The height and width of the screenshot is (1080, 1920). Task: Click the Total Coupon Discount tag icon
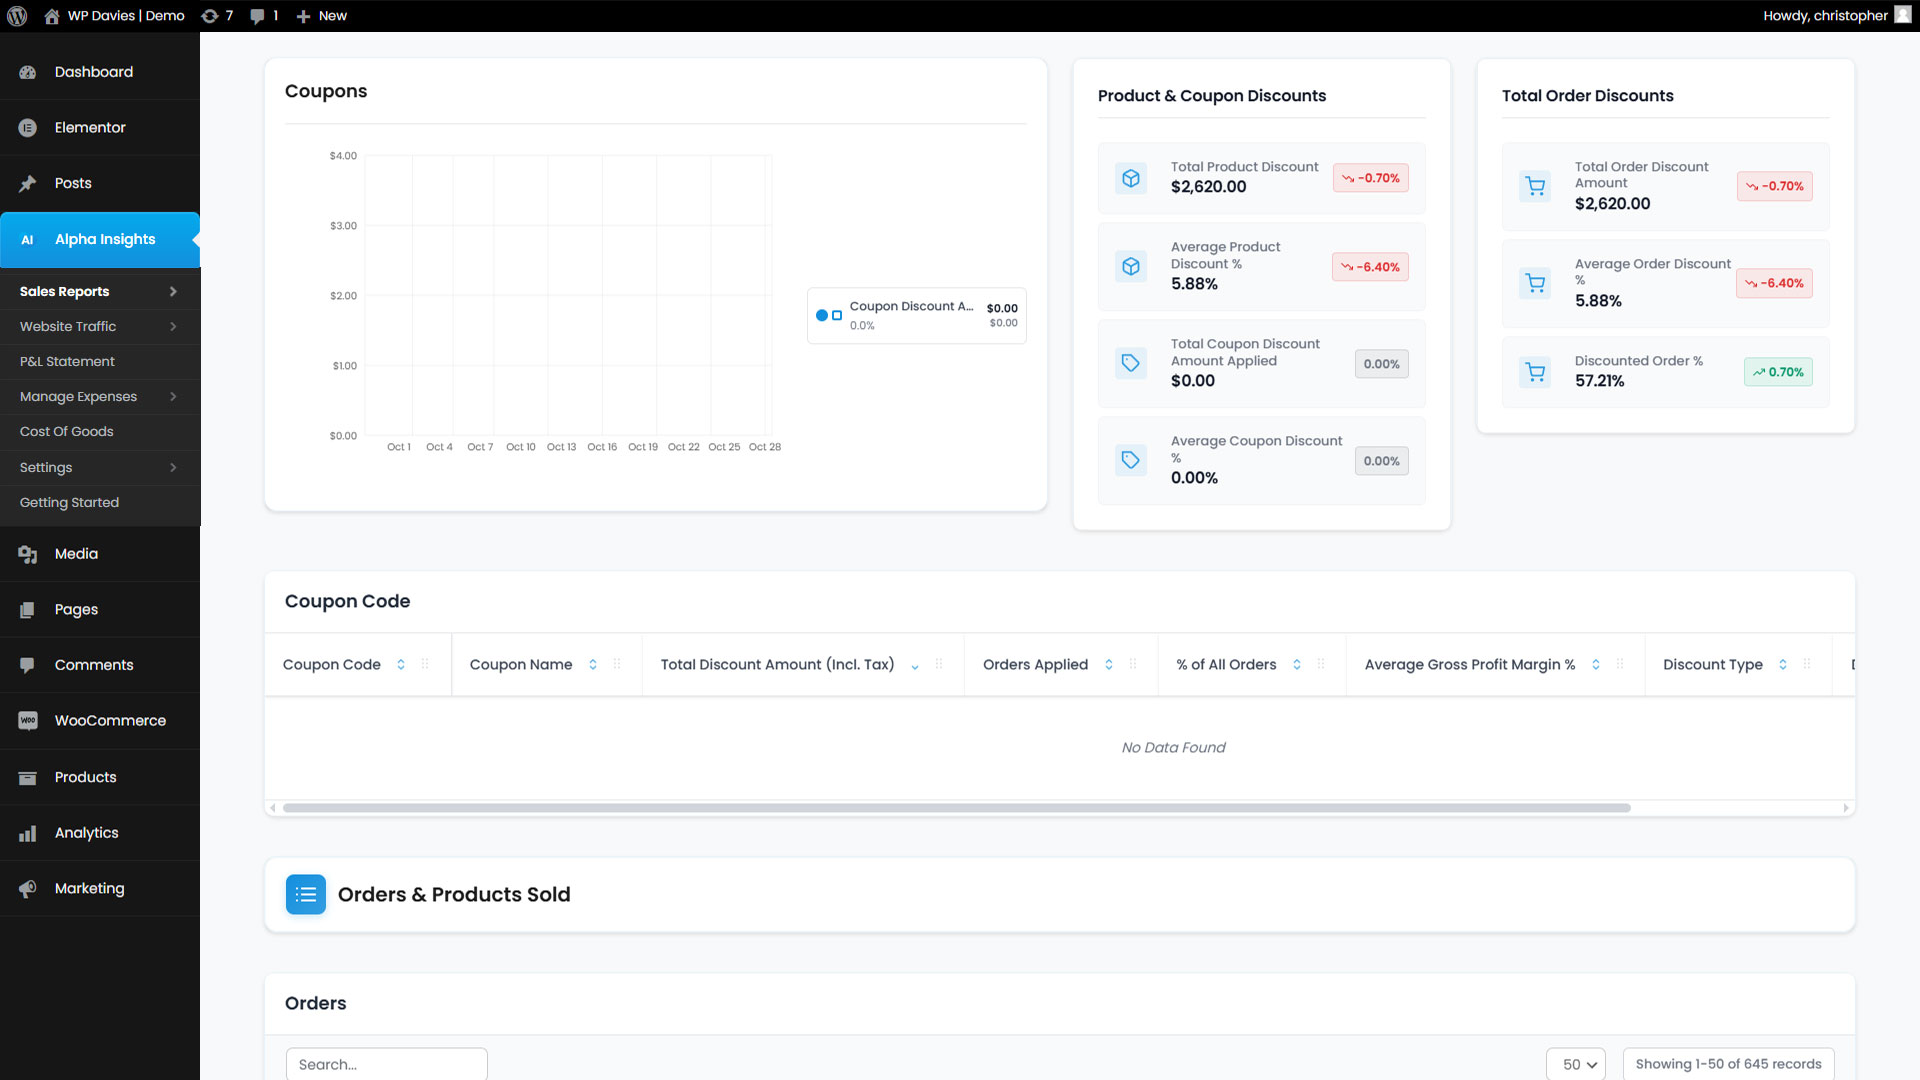point(1131,363)
